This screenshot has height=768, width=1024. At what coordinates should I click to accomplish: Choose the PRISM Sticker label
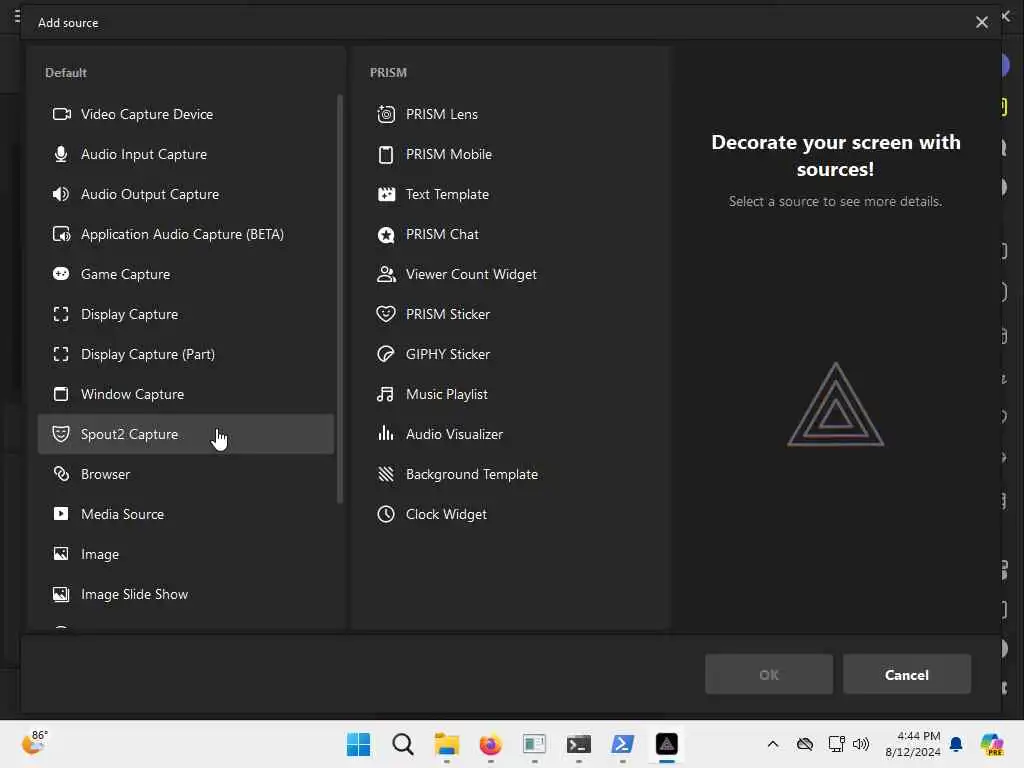point(448,314)
